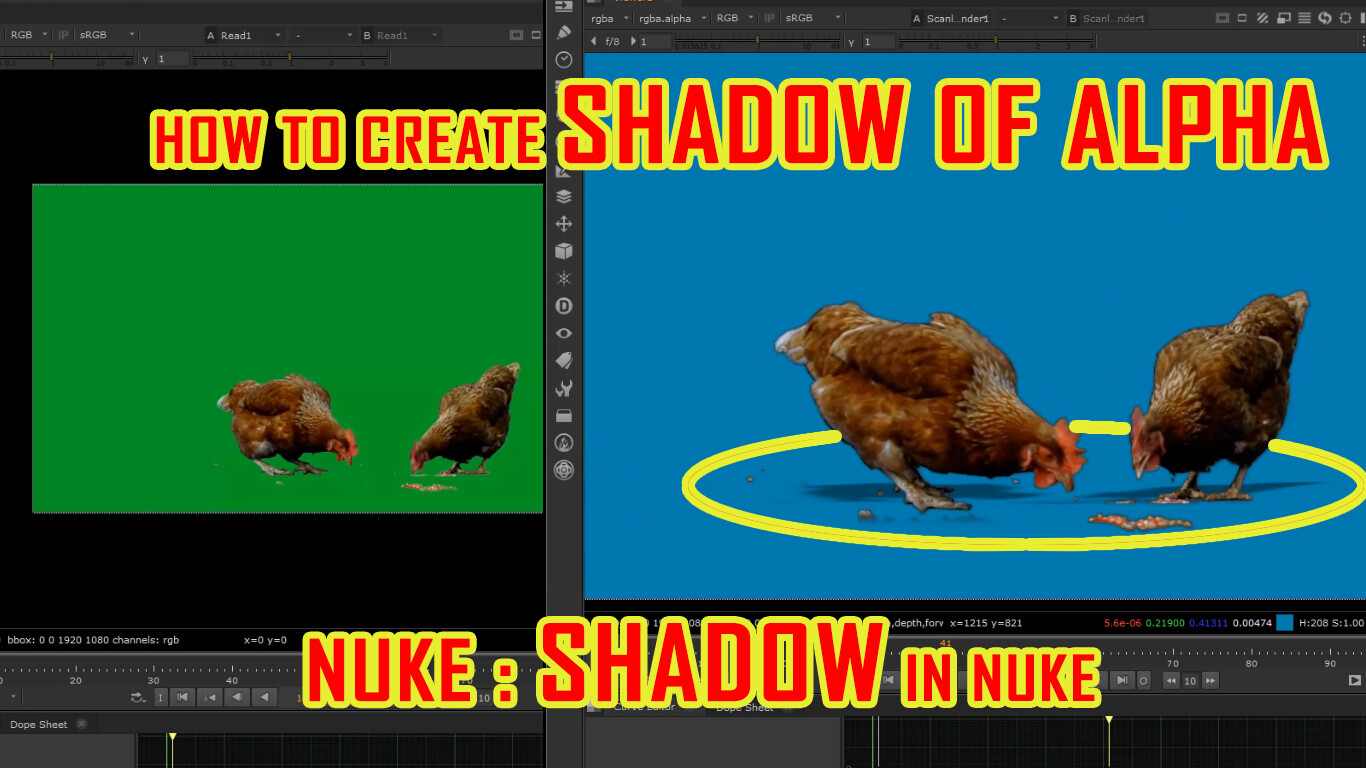Select the right Dope Sheet tab
The width and height of the screenshot is (1366, 768).
click(x=744, y=707)
